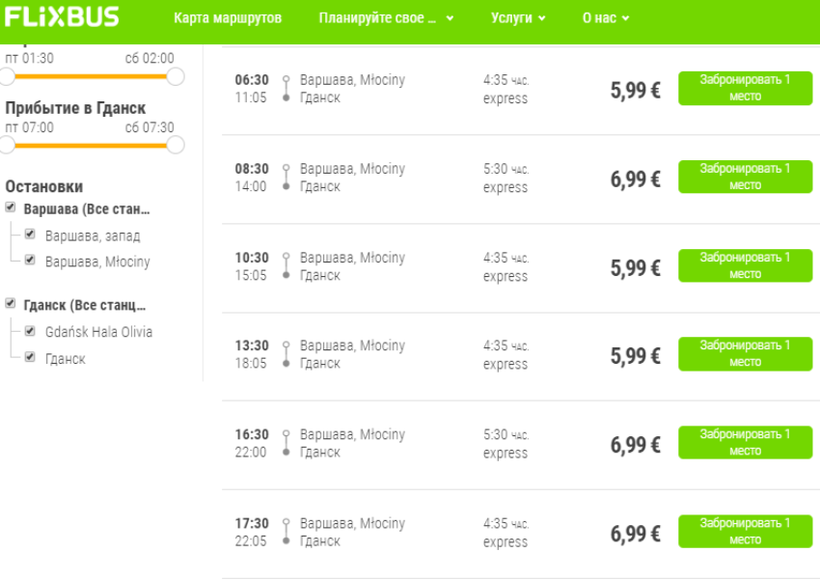Click route stops icon for 08:30 trip
This screenshot has height=580, width=820.
click(286, 177)
